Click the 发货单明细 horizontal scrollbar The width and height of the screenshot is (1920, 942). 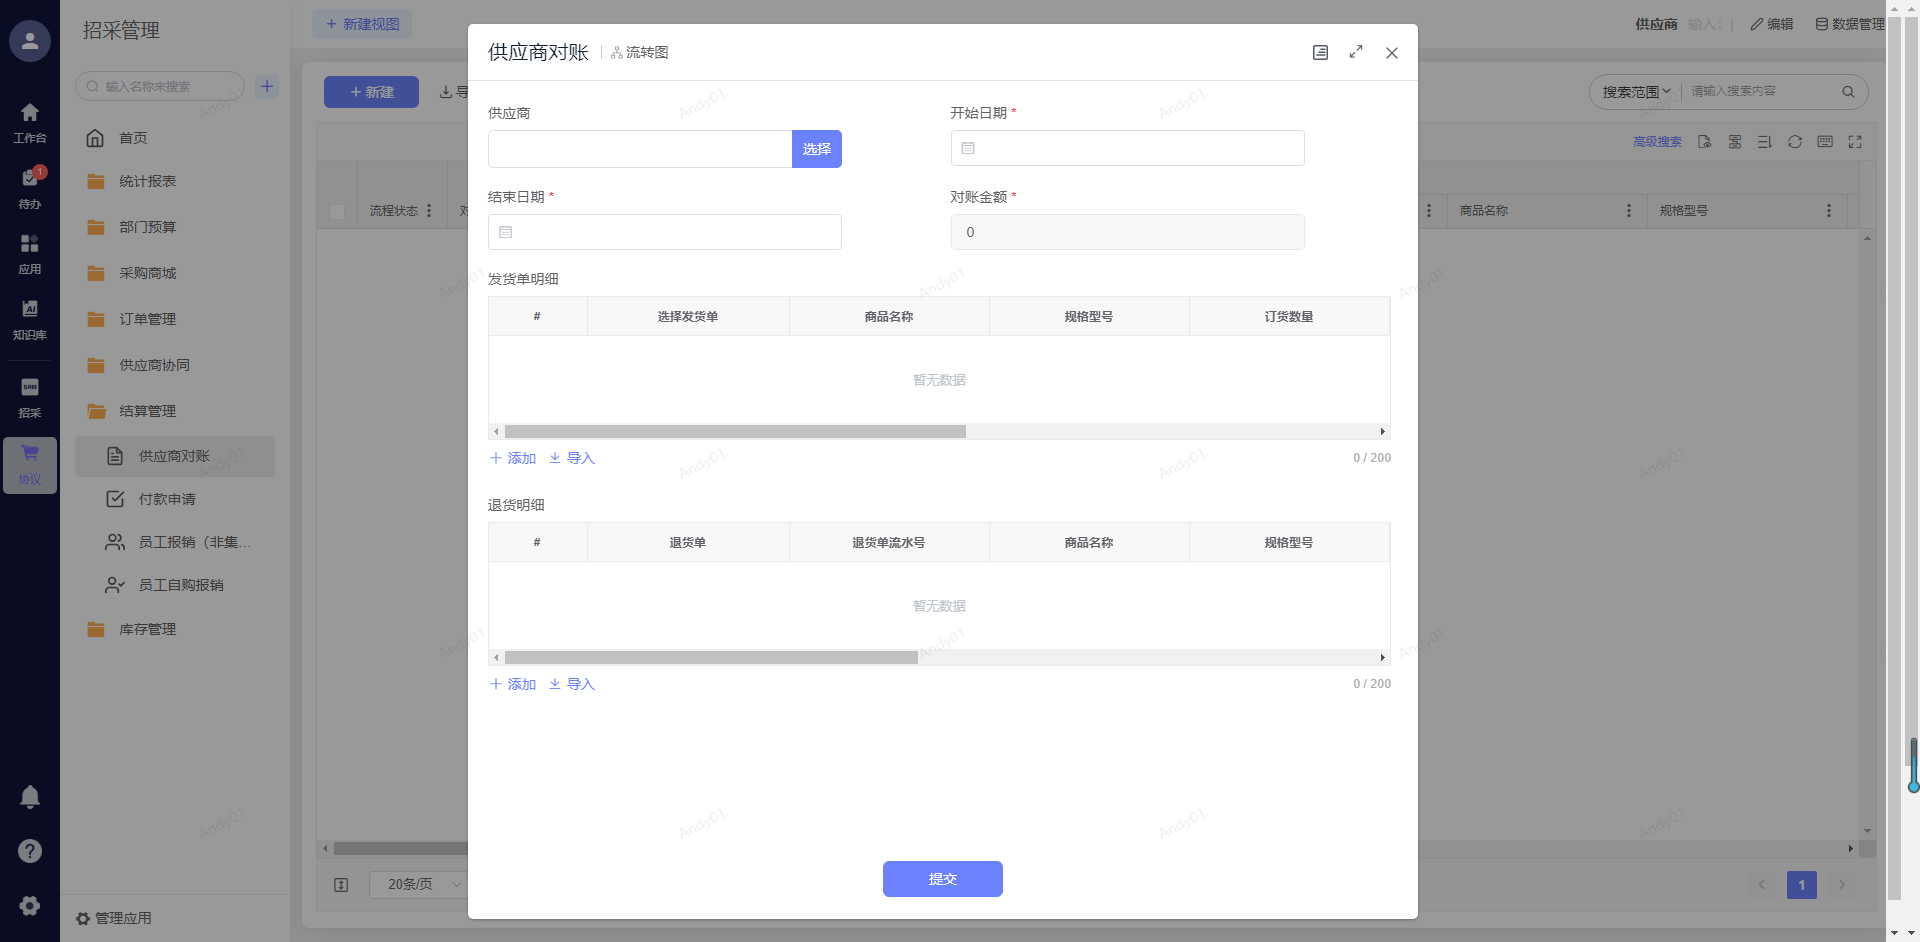[x=735, y=432]
